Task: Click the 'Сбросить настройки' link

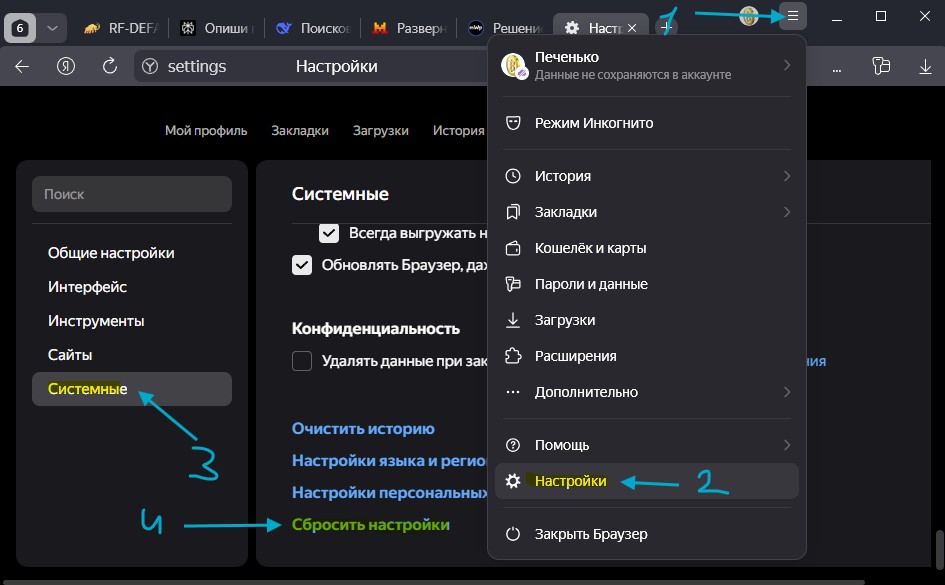Action: [371, 525]
